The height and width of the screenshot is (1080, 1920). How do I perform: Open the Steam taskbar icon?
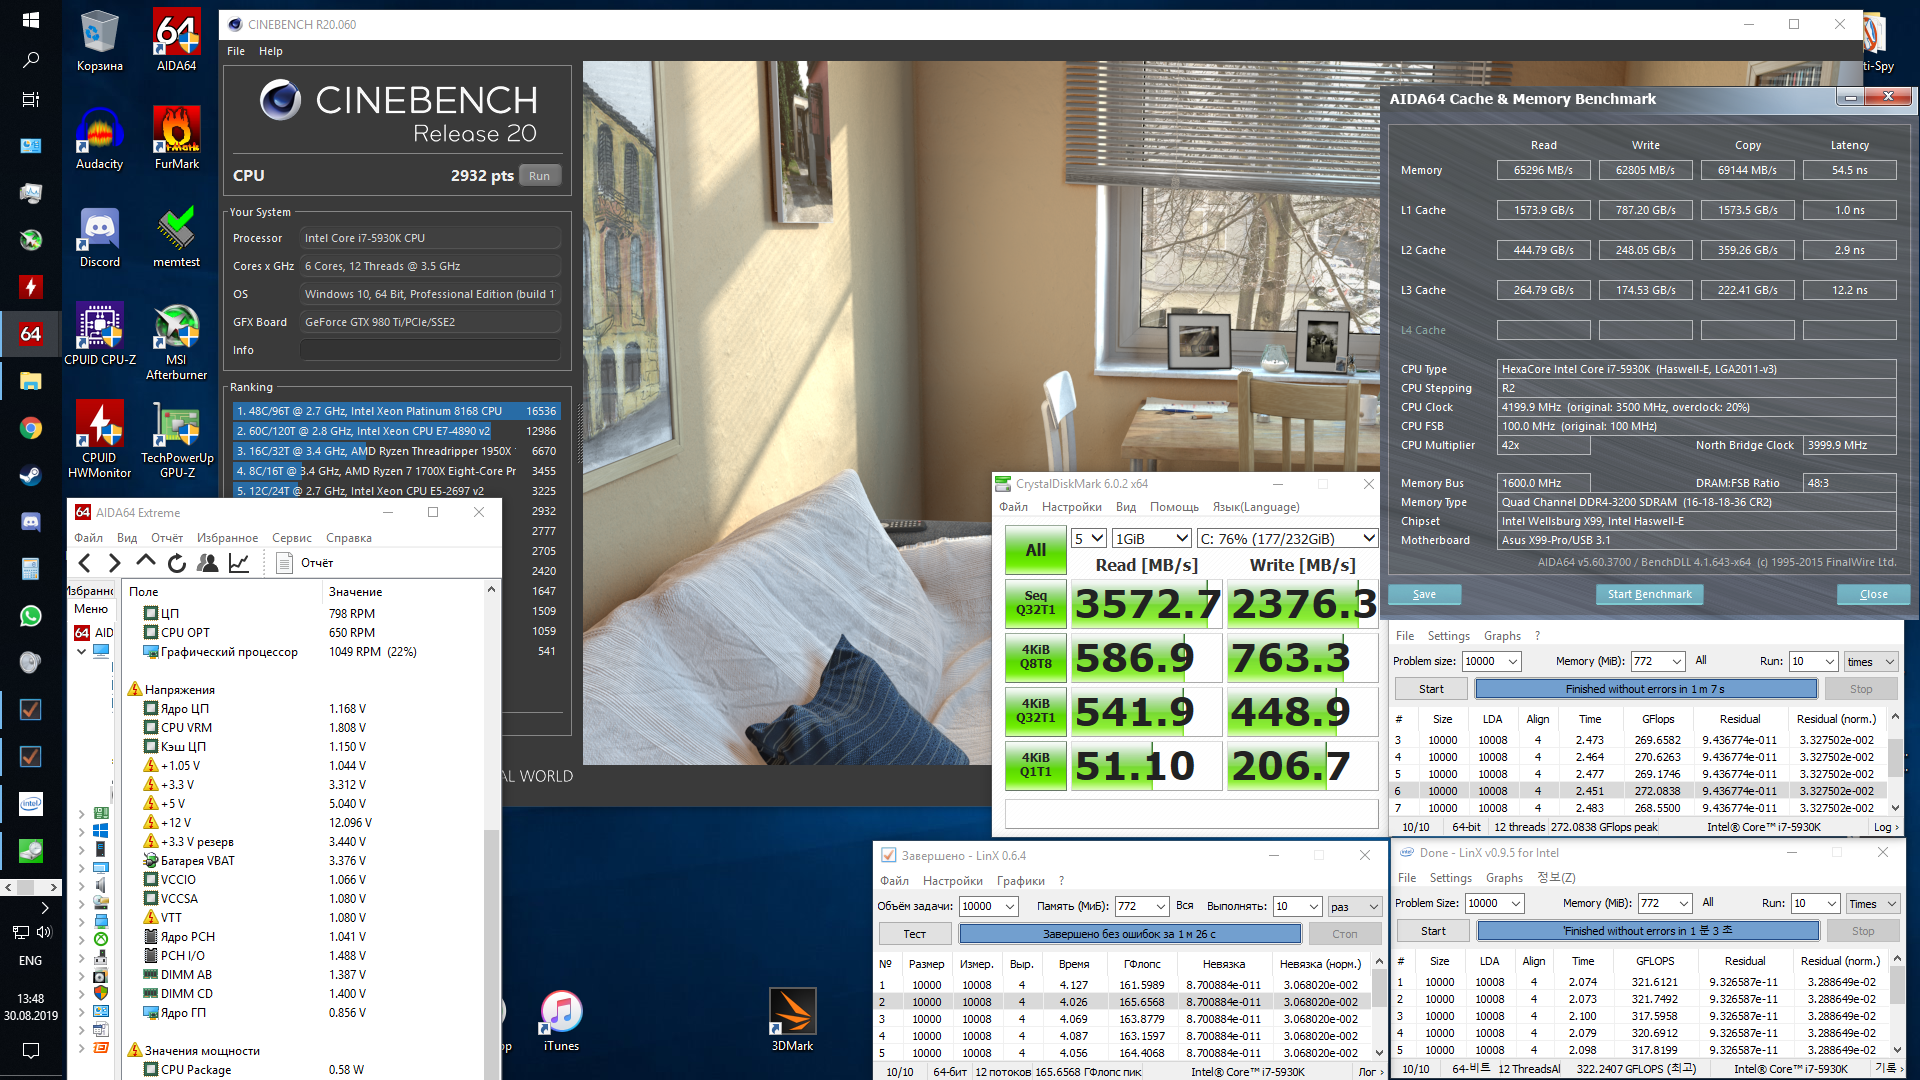point(31,475)
